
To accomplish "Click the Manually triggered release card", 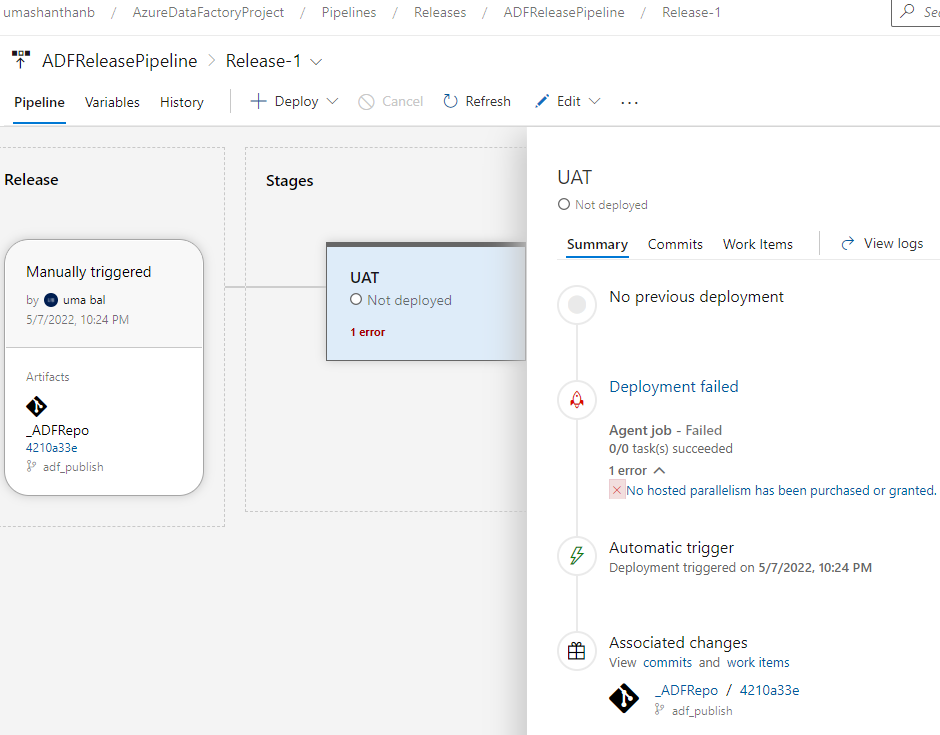I will point(104,367).
